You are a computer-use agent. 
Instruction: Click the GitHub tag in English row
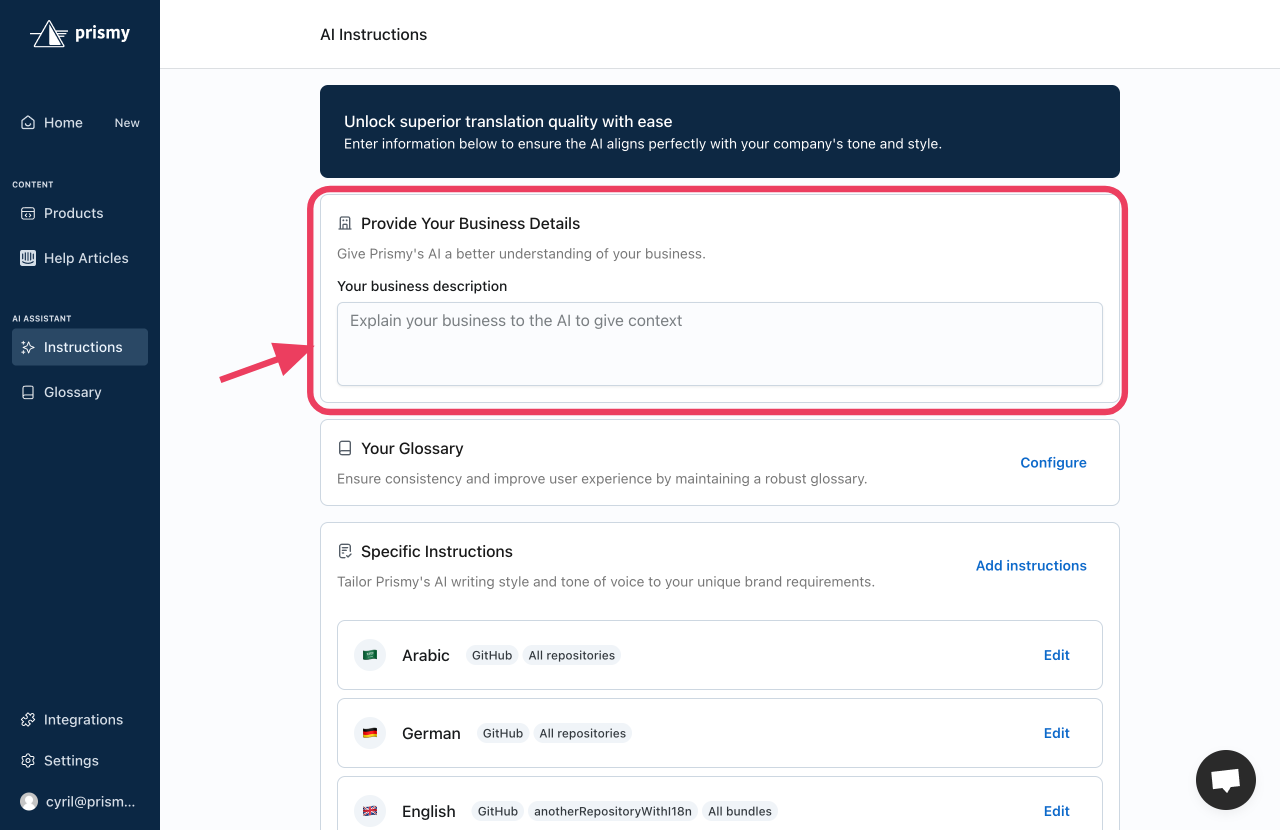tap(498, 811)
